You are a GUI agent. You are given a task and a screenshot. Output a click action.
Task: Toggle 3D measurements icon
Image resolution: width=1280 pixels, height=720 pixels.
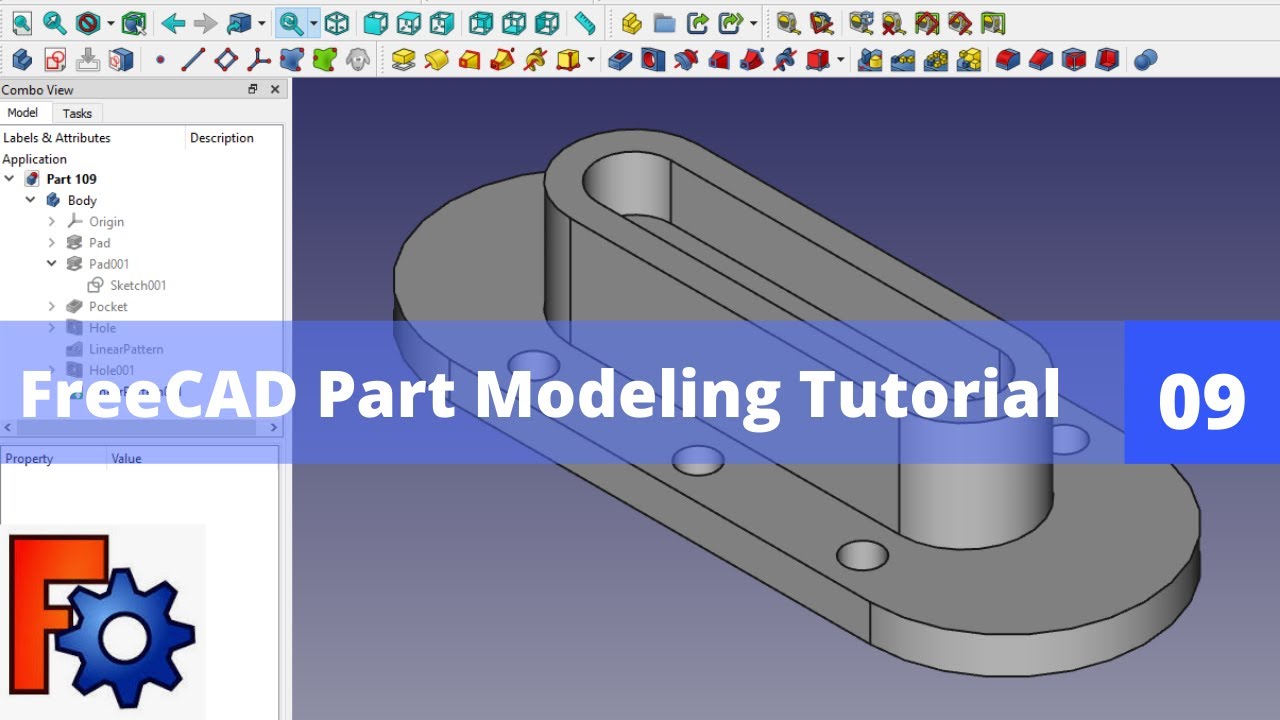point(960,22)
